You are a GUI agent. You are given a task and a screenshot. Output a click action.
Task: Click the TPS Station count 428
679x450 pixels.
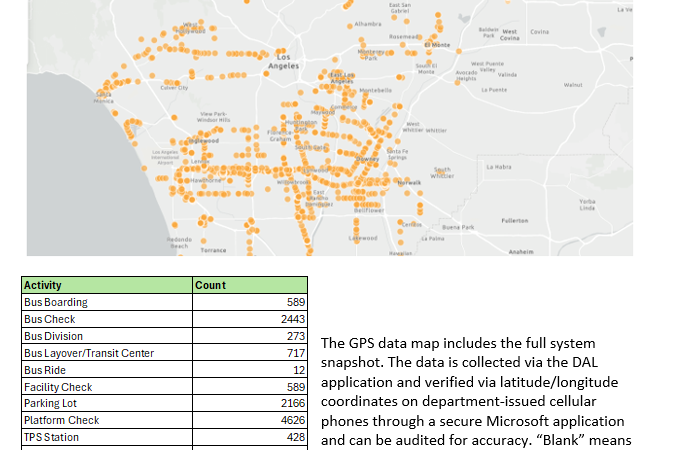(x=294, y=437)
